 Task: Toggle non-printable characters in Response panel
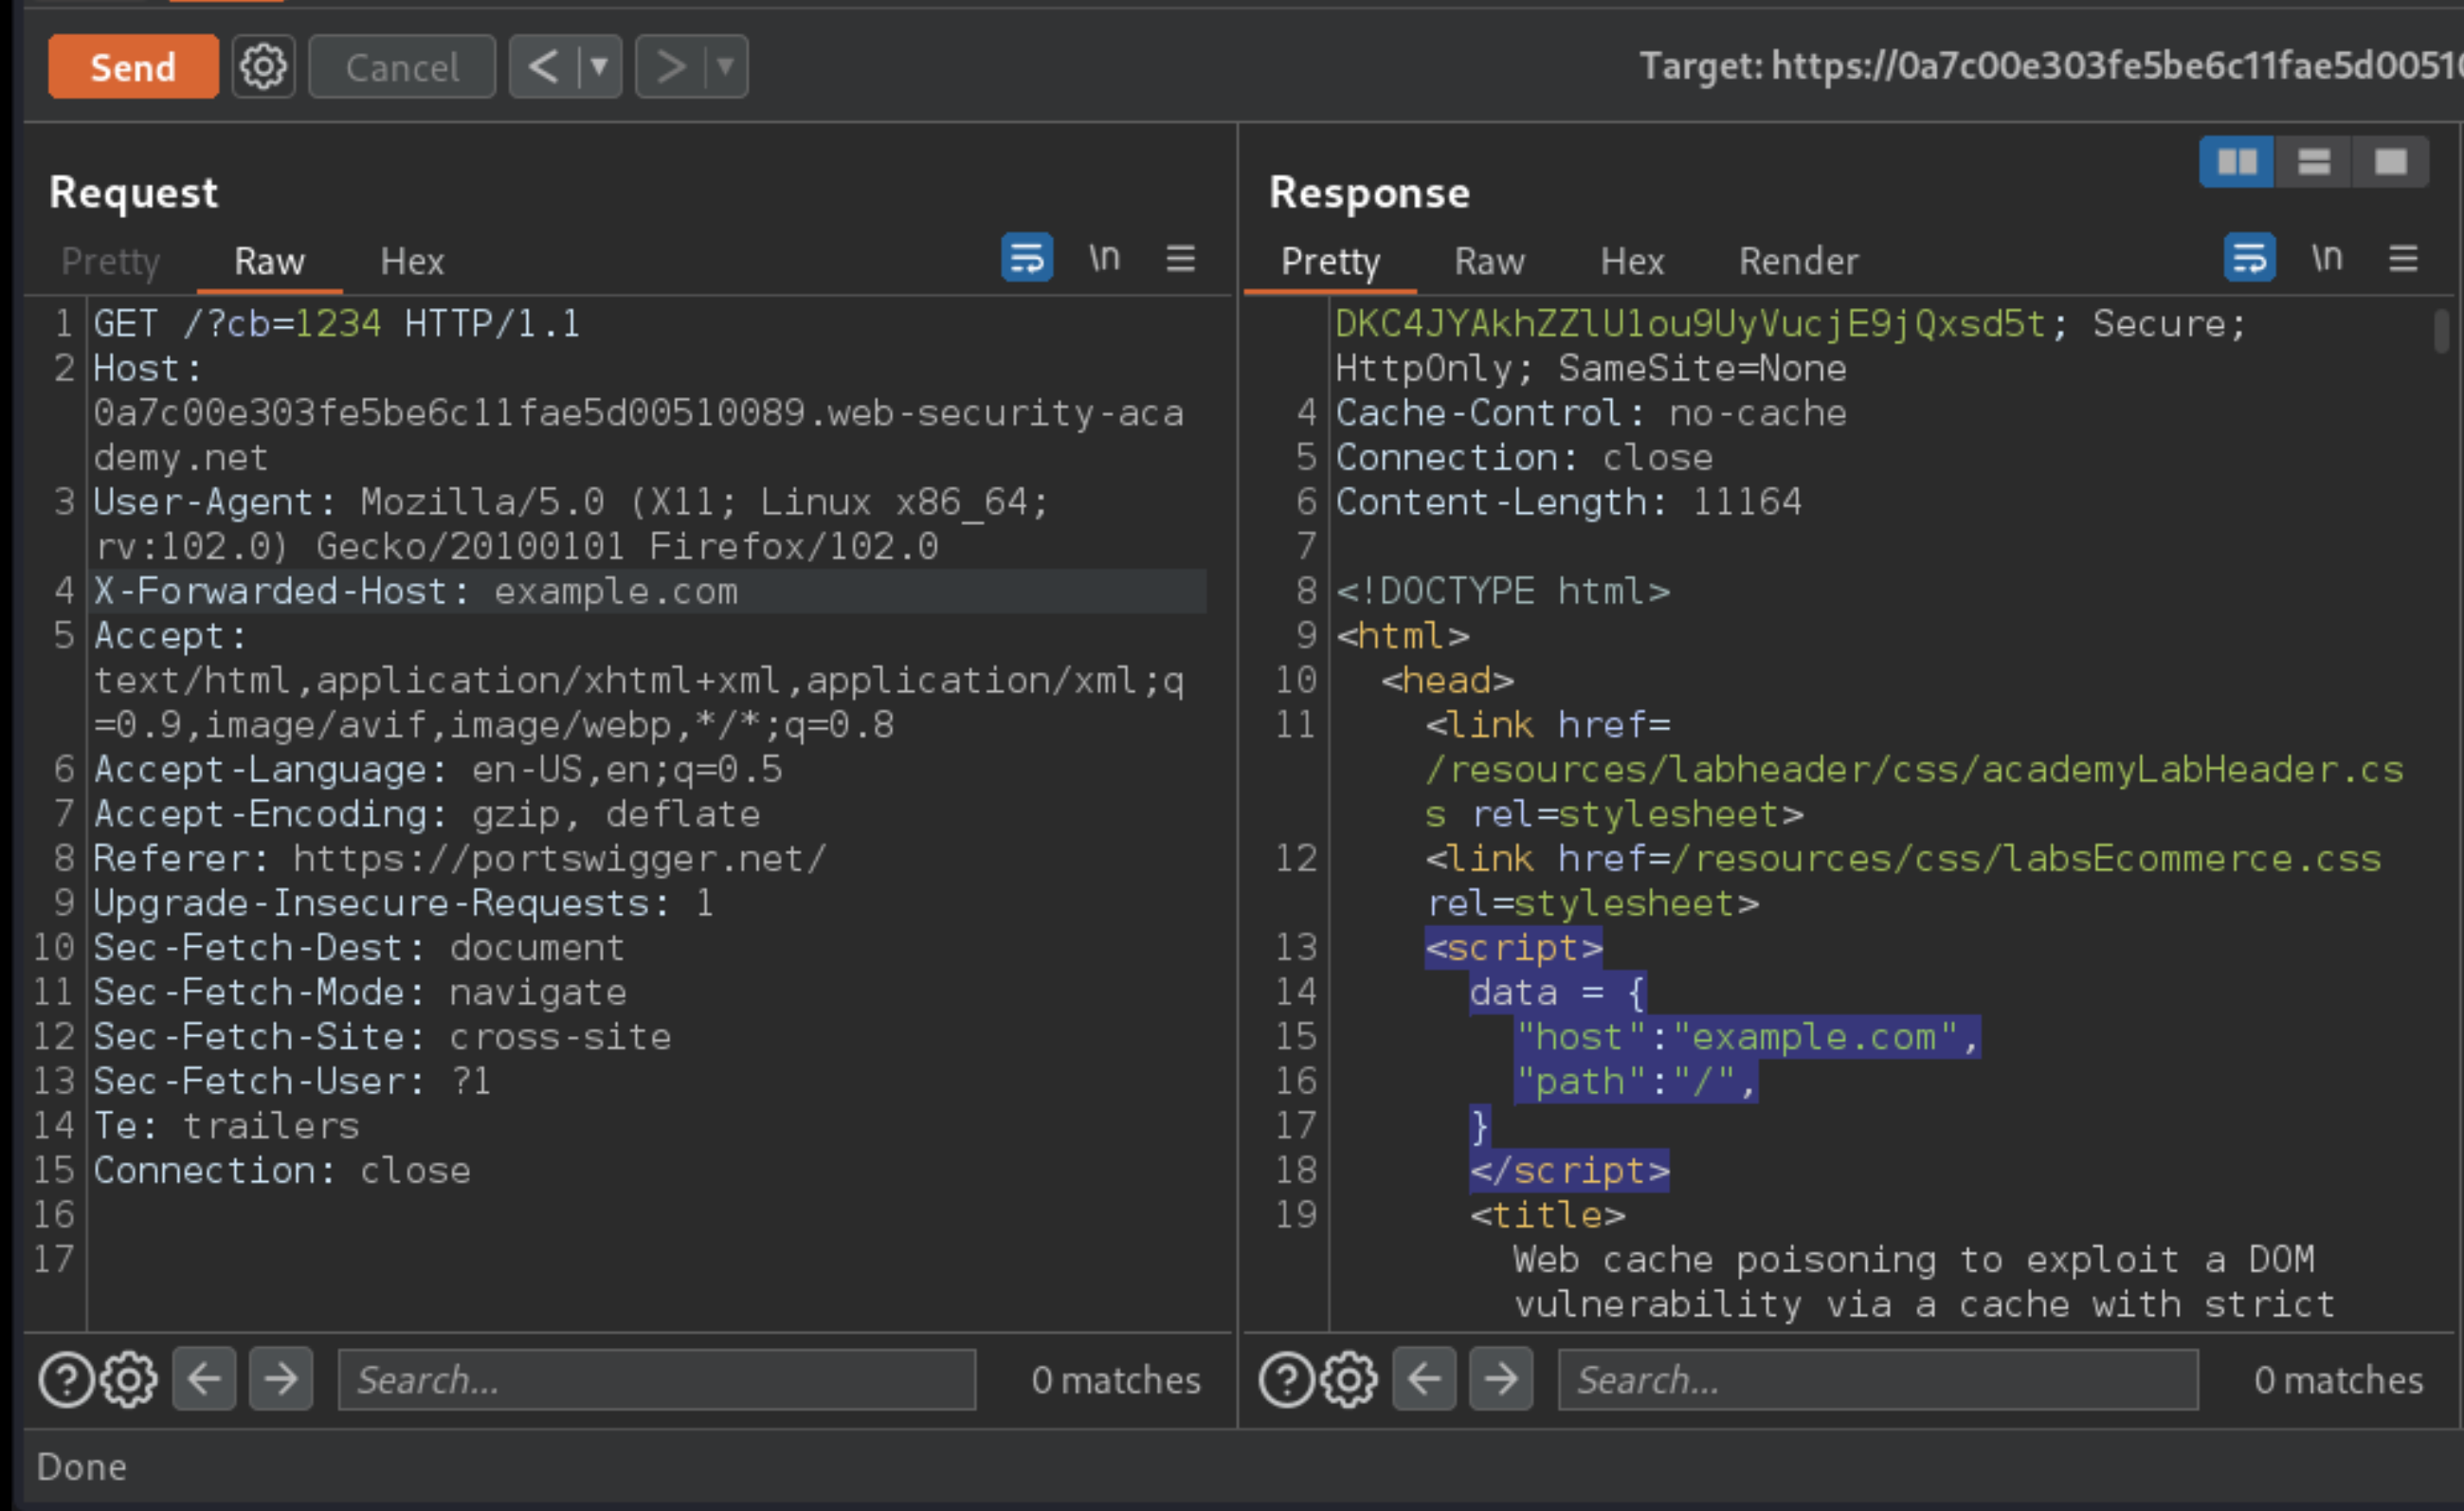[2327, 258]
